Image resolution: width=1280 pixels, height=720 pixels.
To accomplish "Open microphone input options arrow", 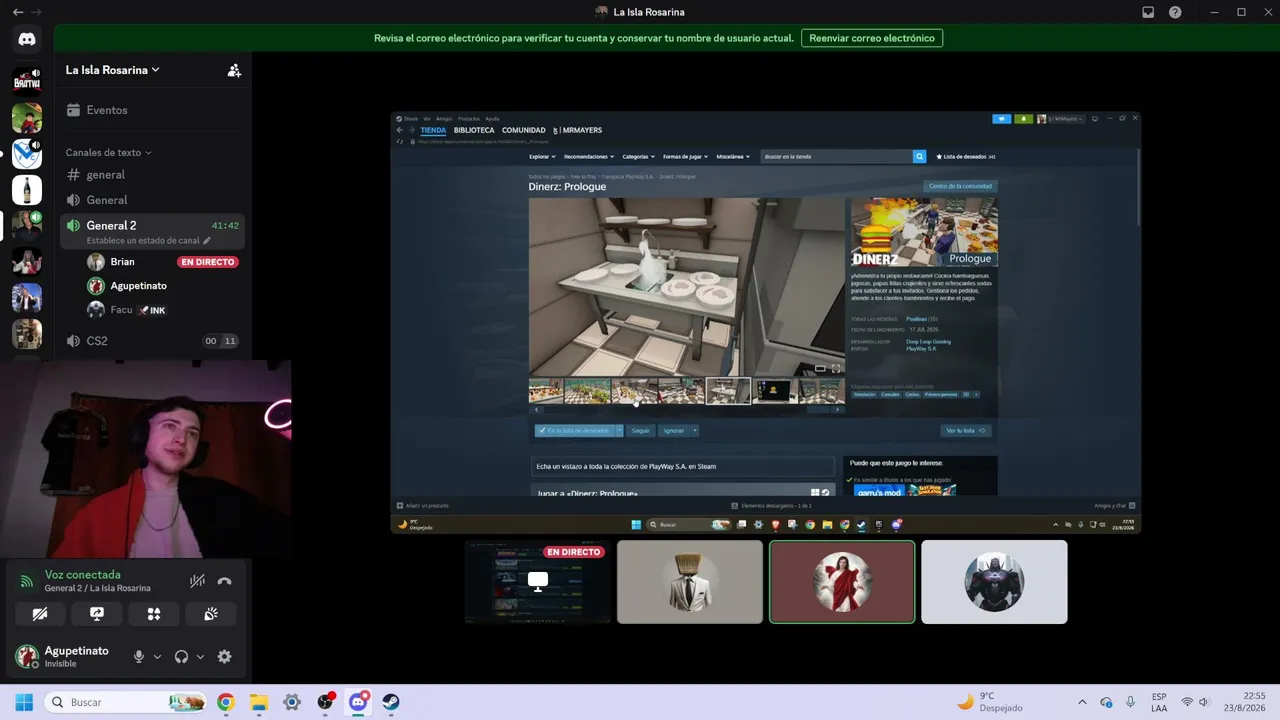I will pos(157,657).
